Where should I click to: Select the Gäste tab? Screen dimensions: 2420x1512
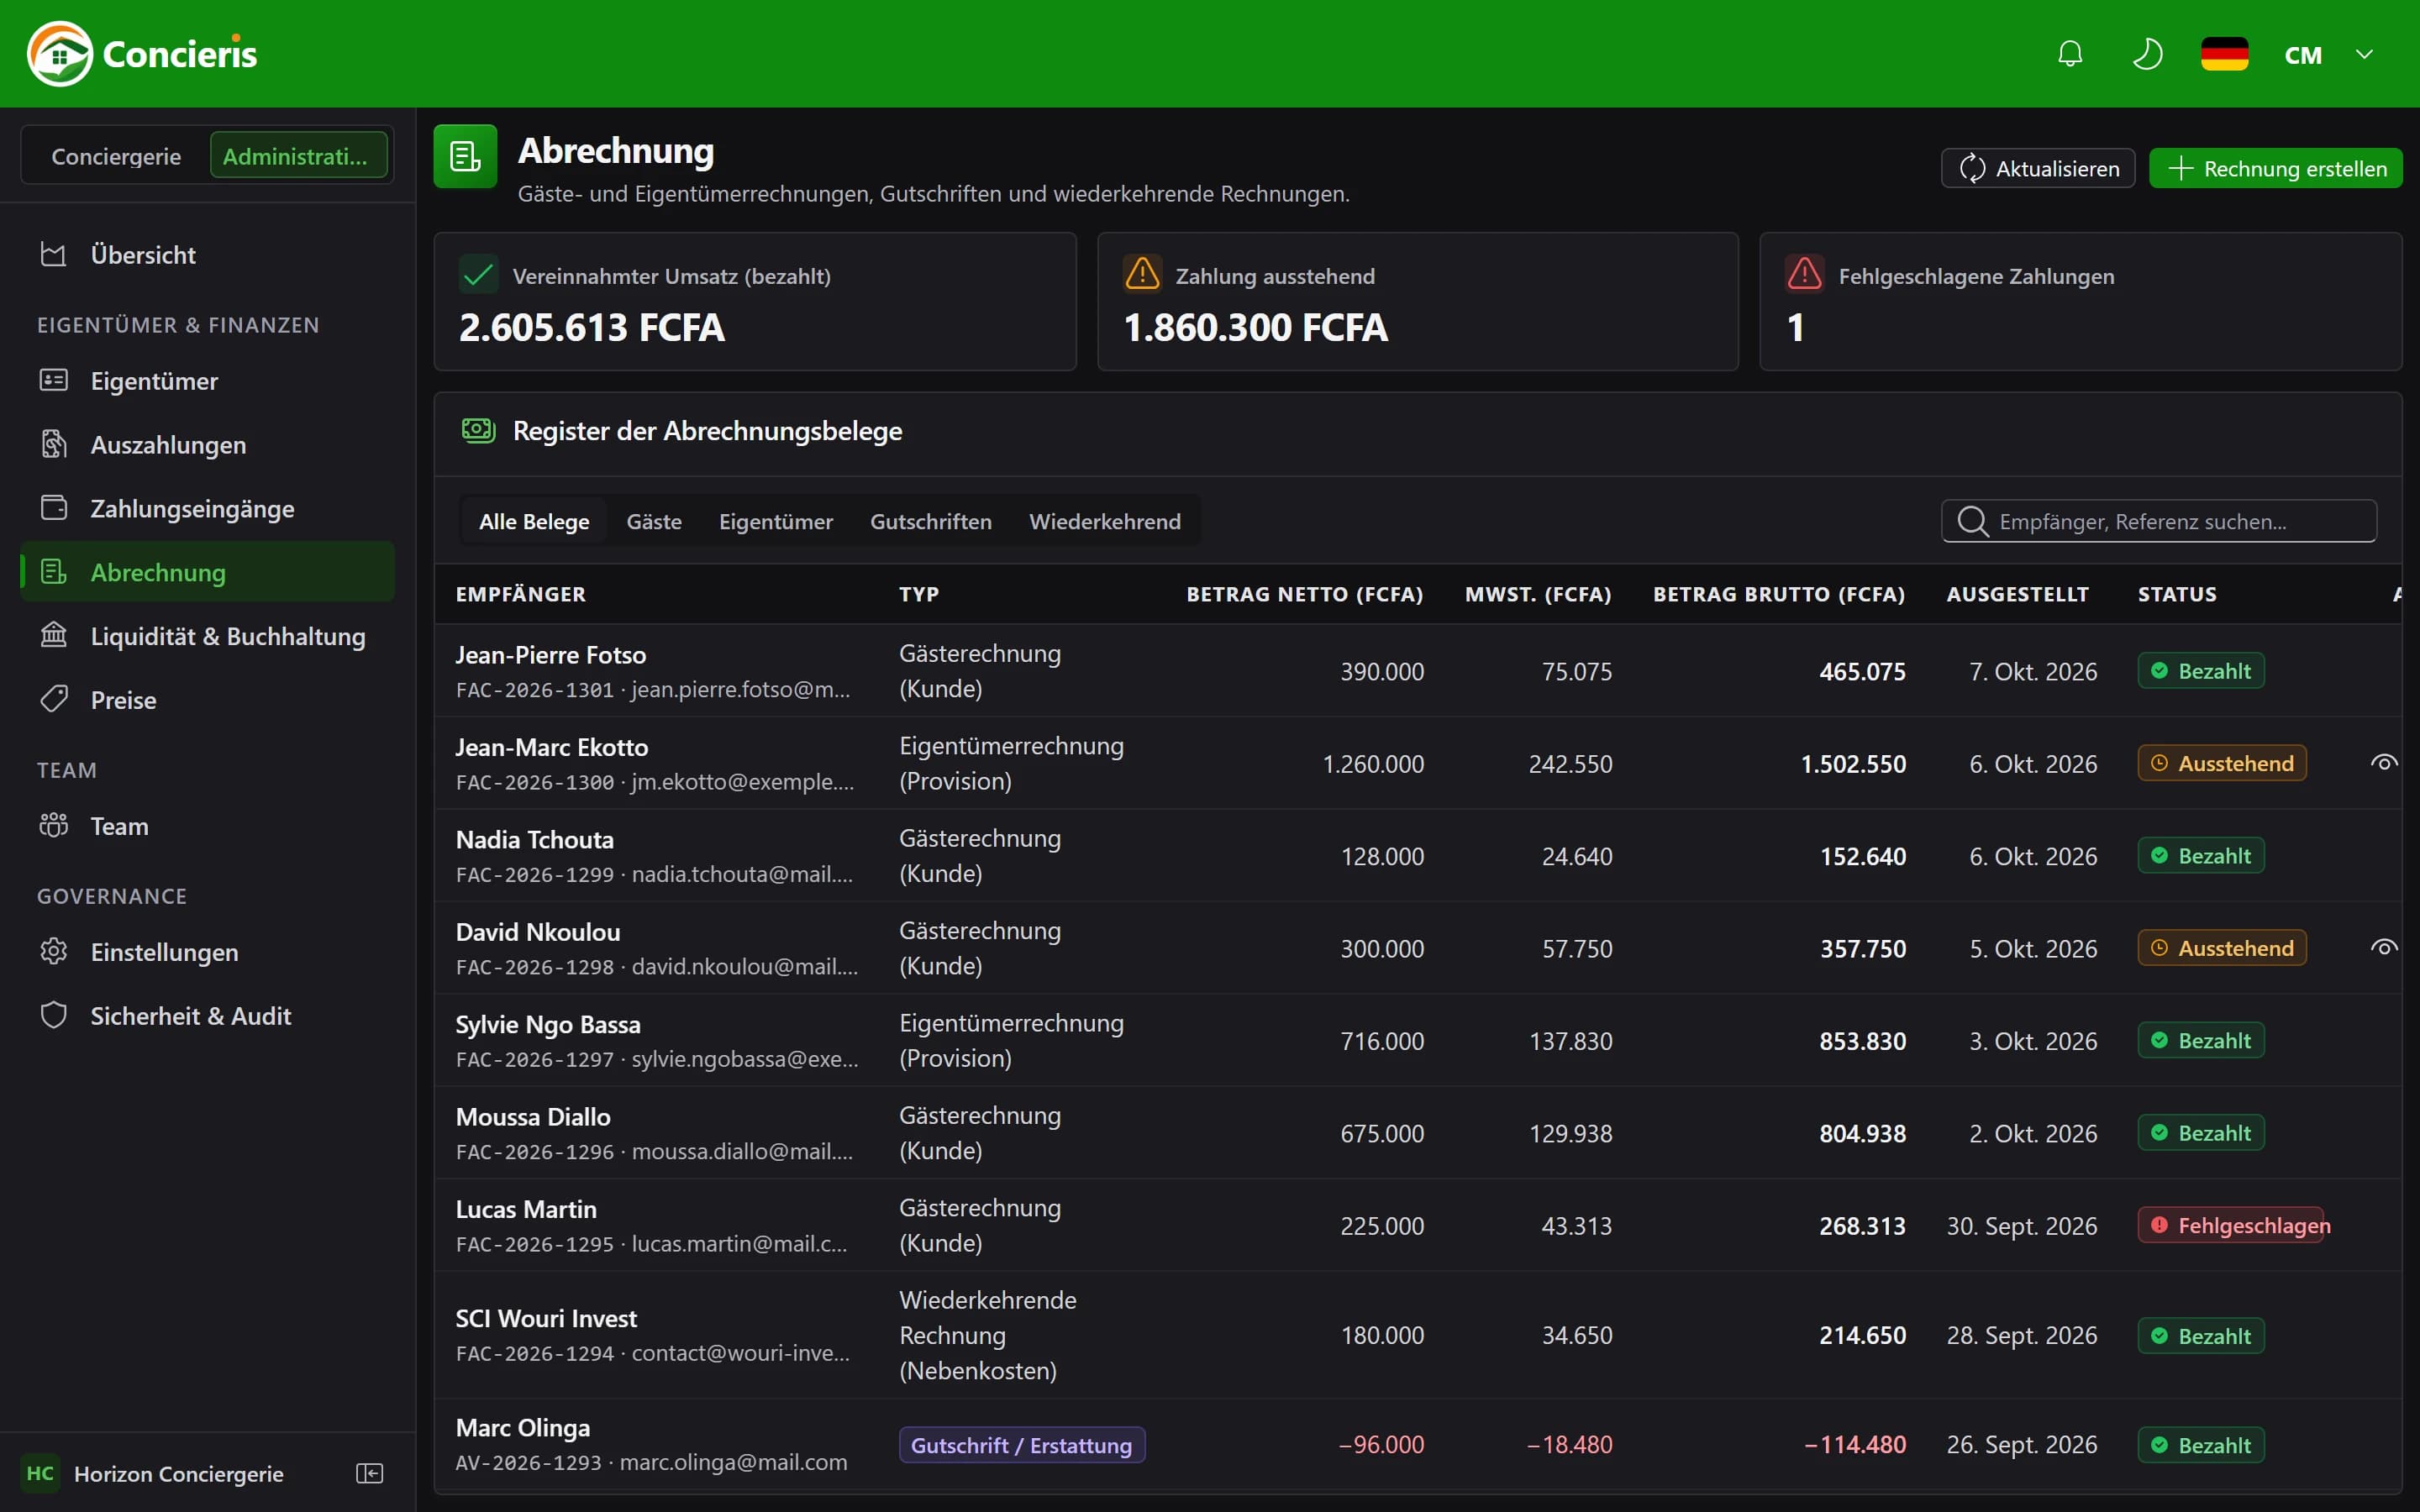click(x=654, y=521)
